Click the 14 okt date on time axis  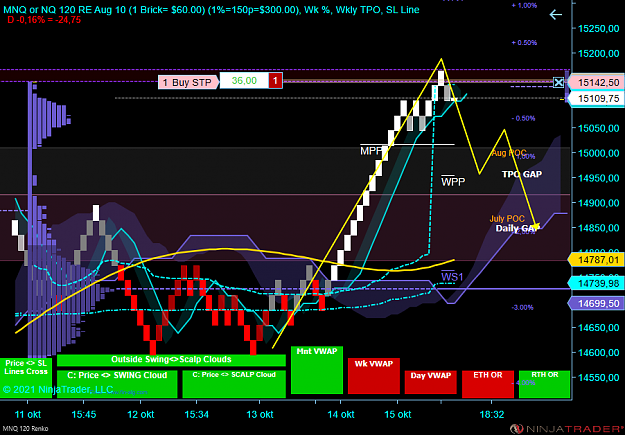341,414
